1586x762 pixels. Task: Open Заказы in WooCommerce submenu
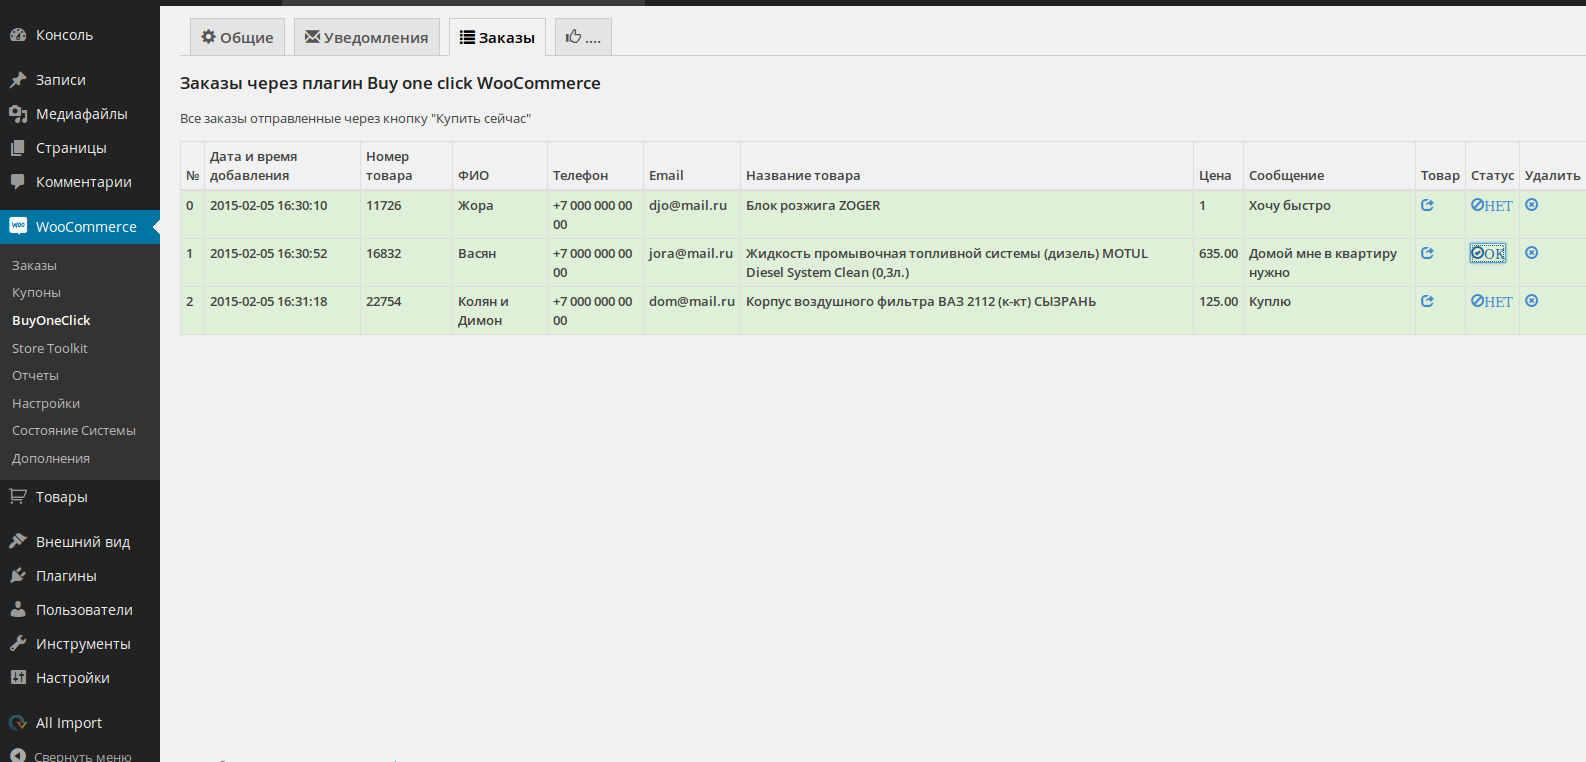pos(34,266)
